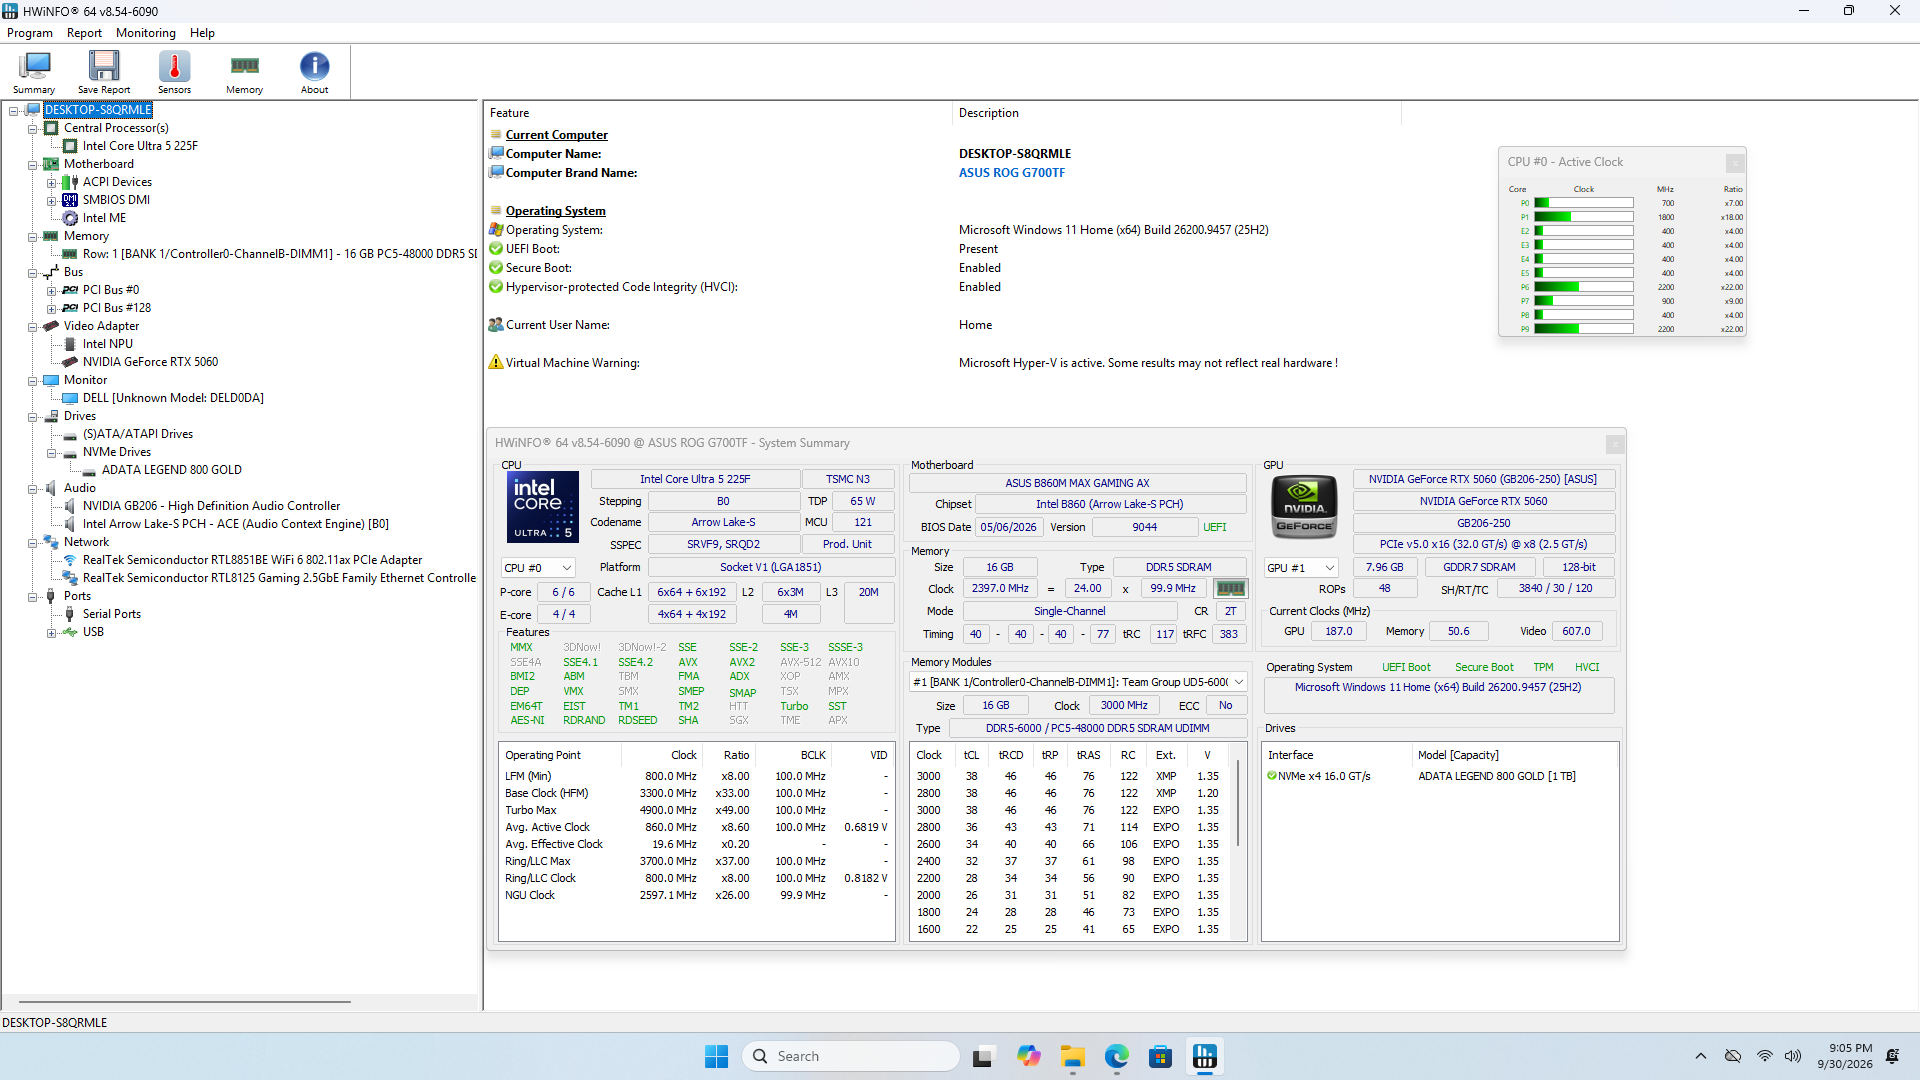Open HWiNFO icon in the taskbar
This screenshot has height=1080, width=1920.
(x=1205, y=1056)
